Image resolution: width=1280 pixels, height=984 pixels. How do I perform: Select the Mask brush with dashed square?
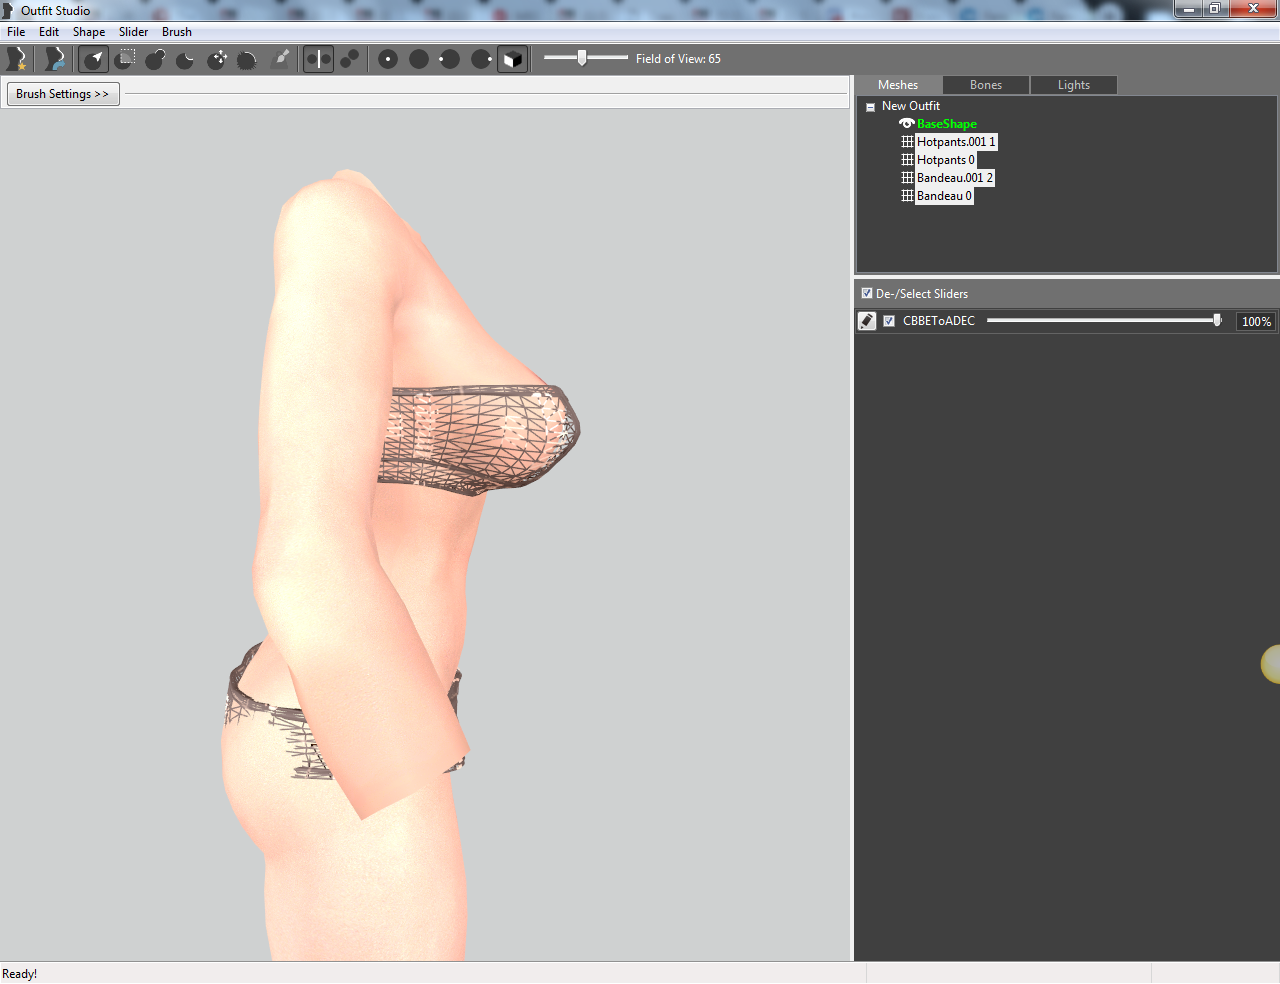(x=126, y=59)
